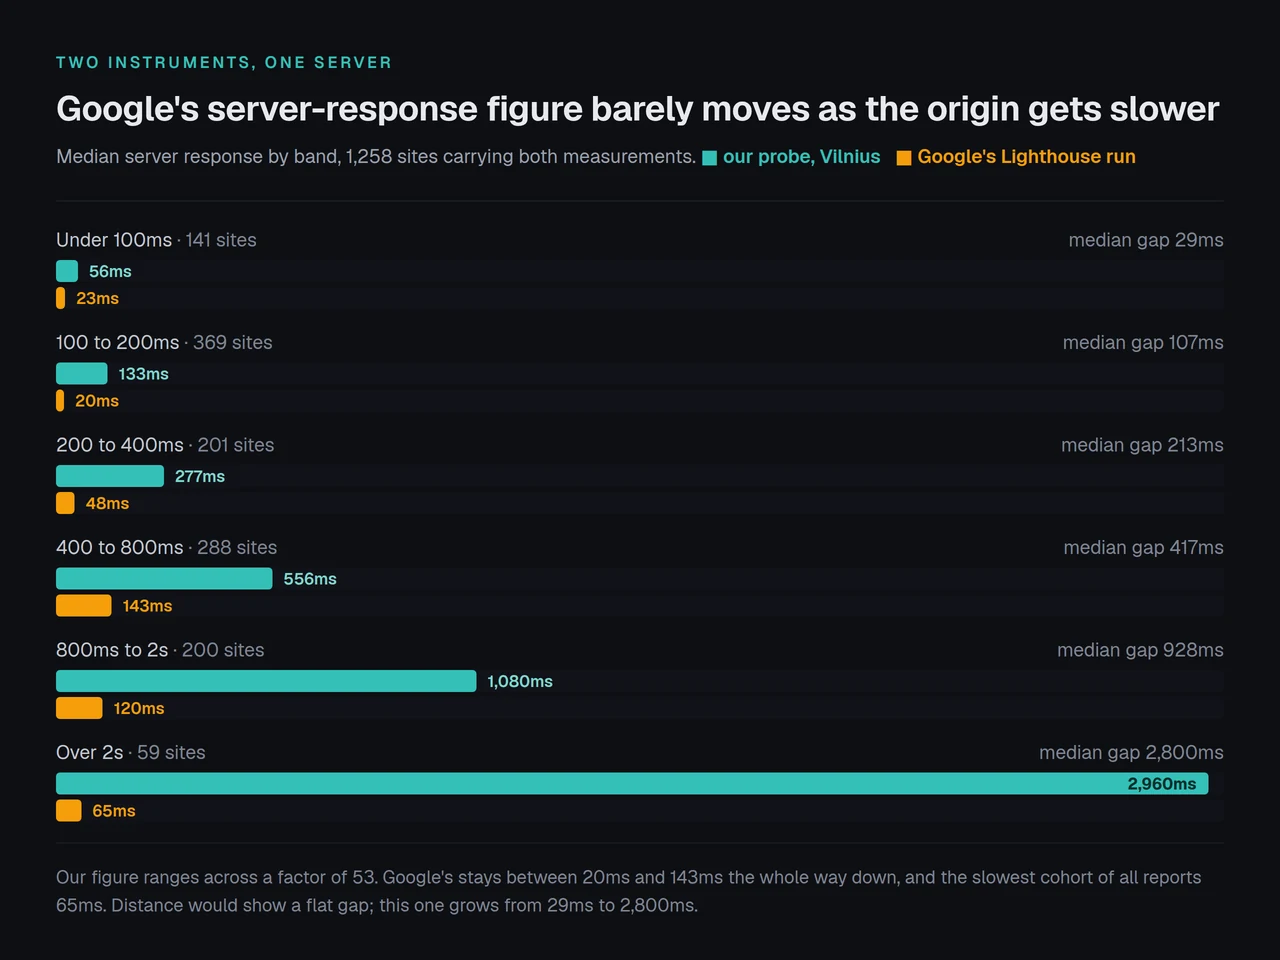Click the orange bar labeled 120ms

(x=79, y=708)
